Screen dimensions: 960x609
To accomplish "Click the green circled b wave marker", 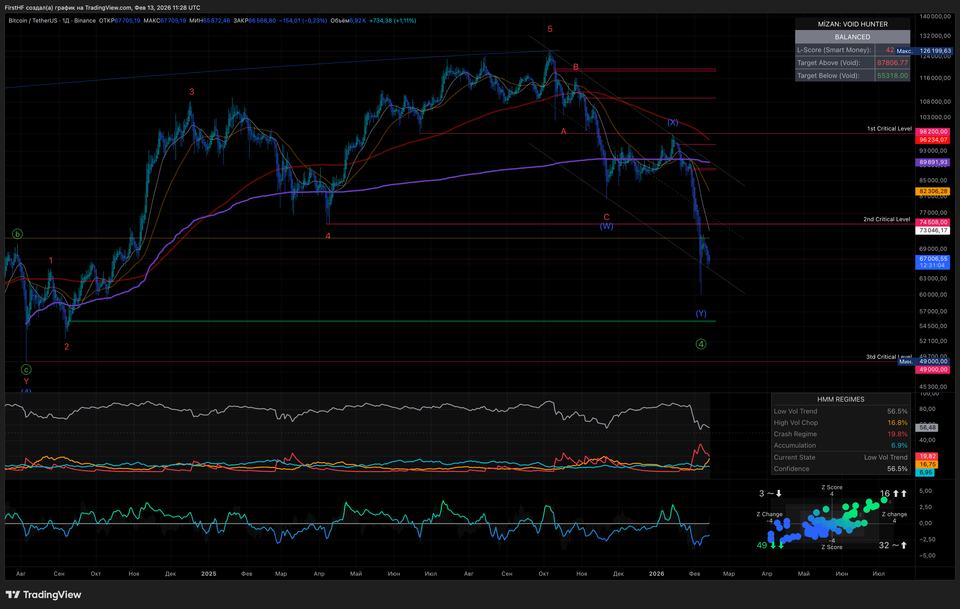I will click(17, 234).
